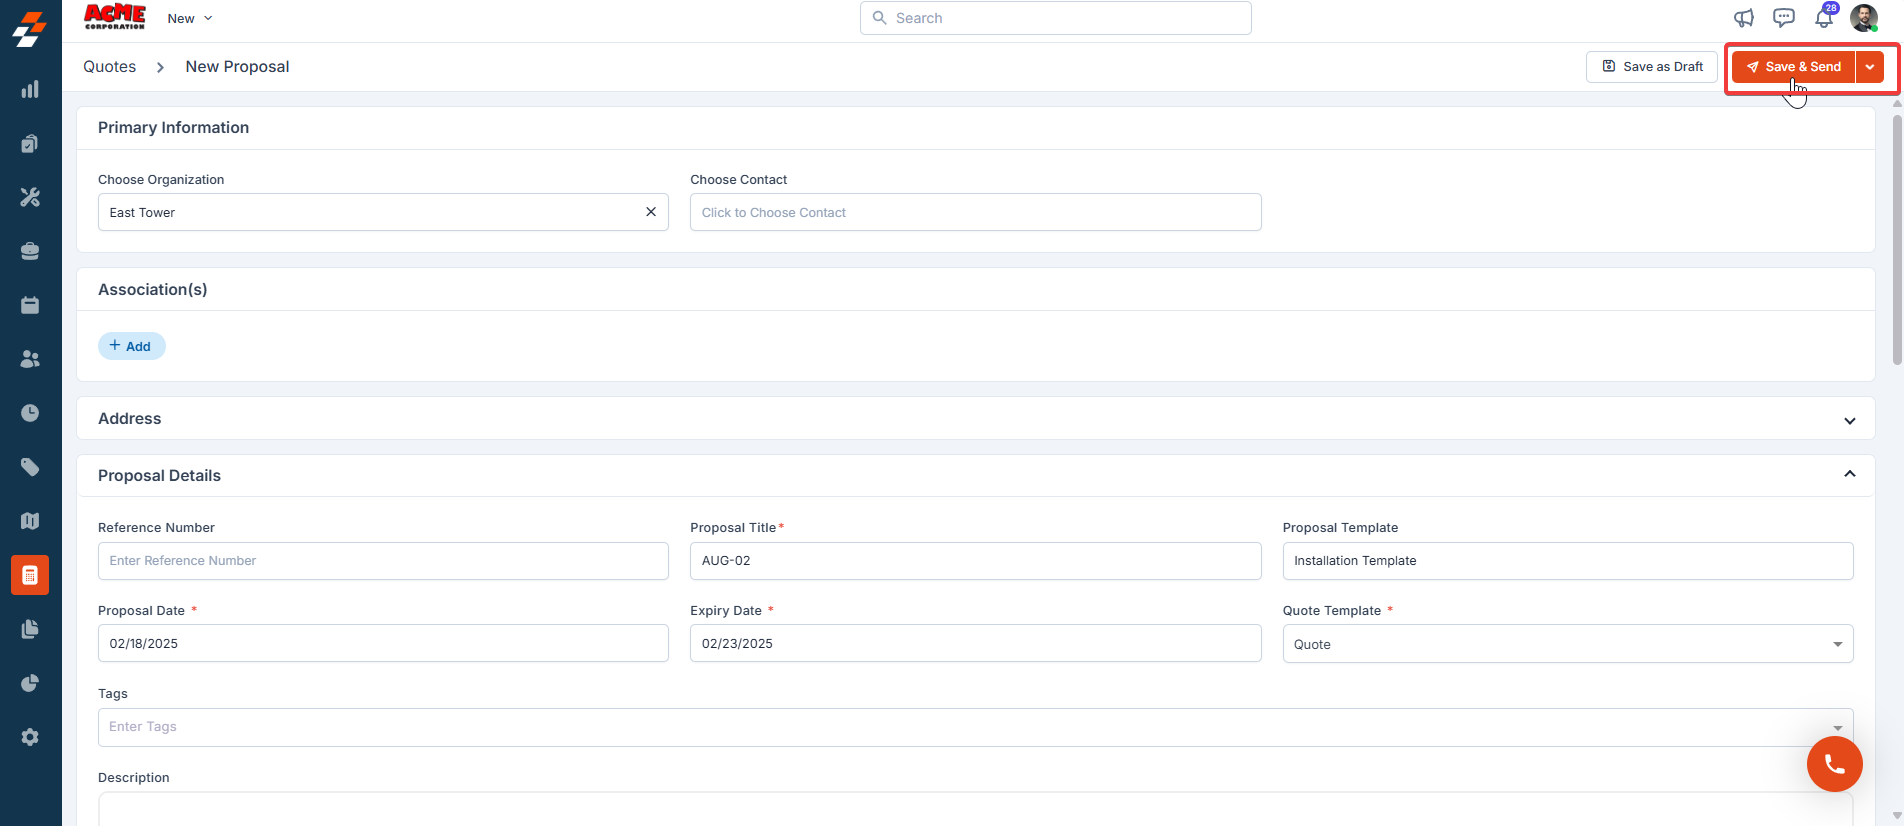This screenshot has width=1904, height=826.
Task: Open the chat messages icon in the top bar
Action: pyautogui.click(x=1784, y=18)
